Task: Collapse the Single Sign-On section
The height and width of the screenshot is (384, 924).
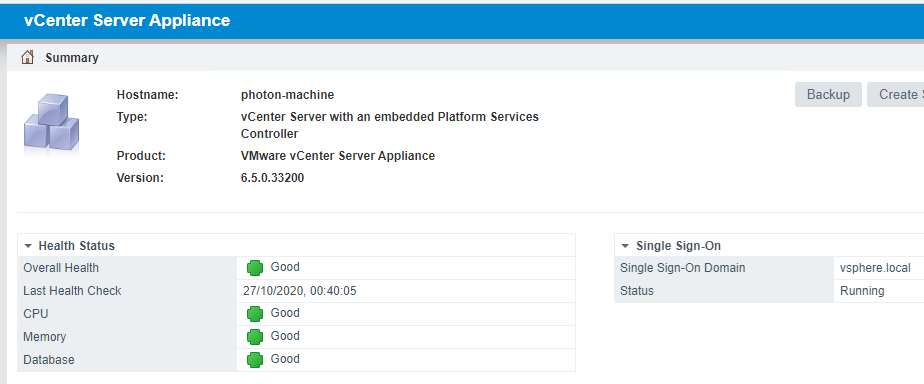Action: pyautogui.click(x=625, y=246)
